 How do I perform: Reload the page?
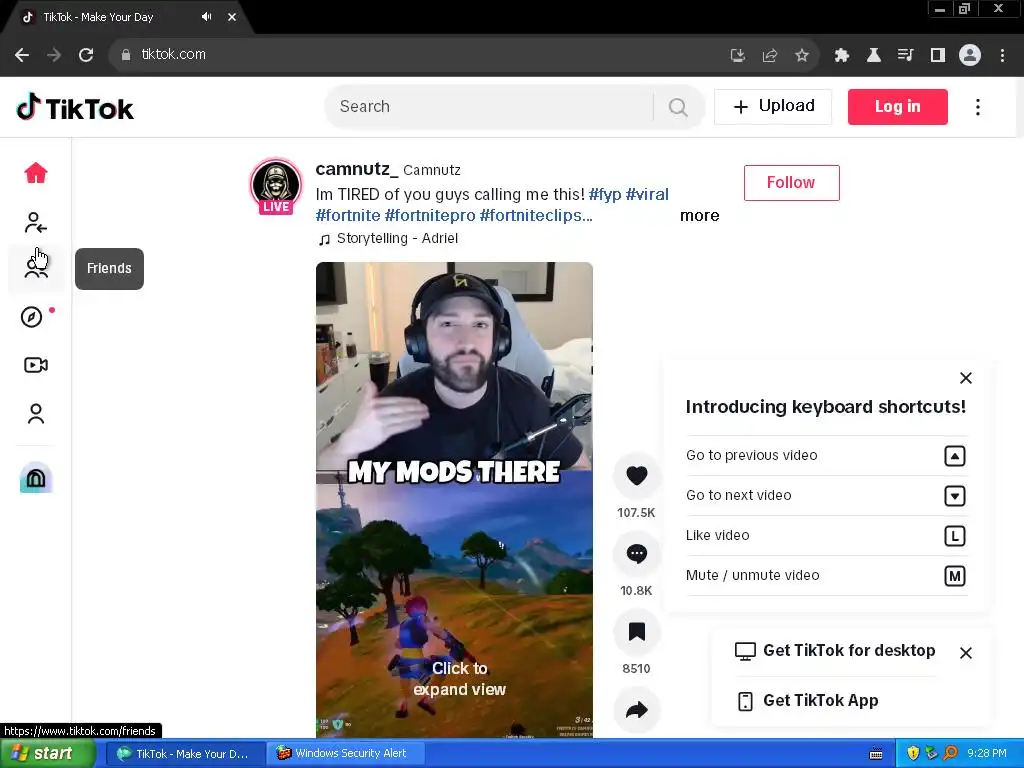[86, 55]
